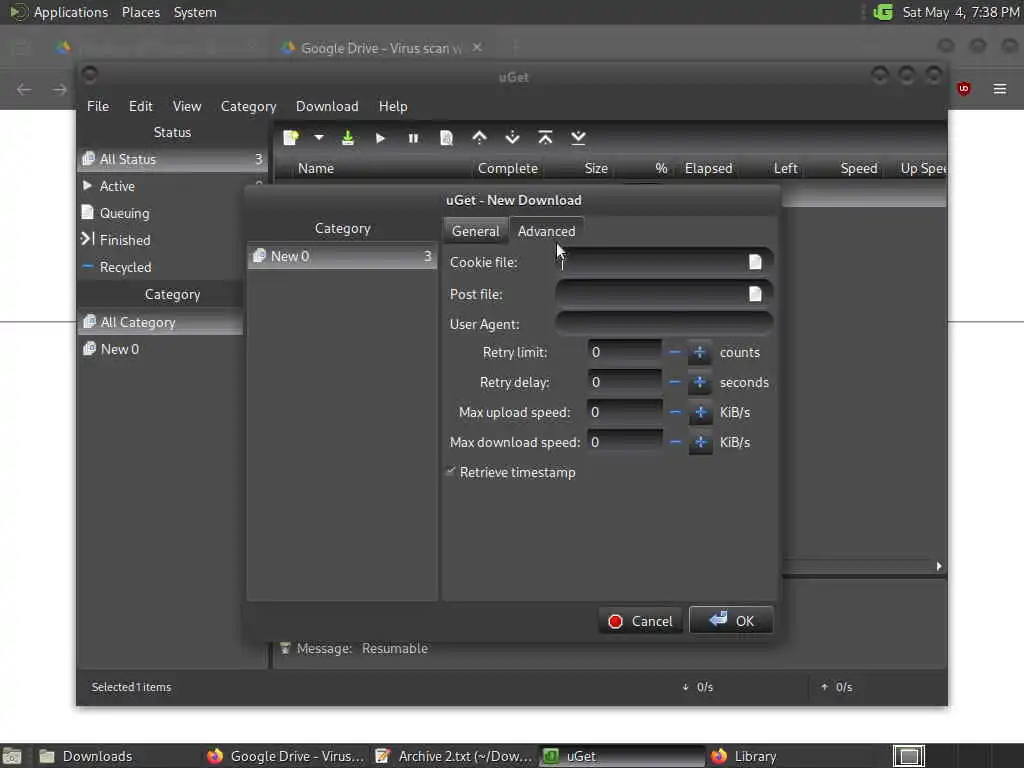This screenshot has width=1024, height=768.
Task: Sort by the Name column header
Action: click(x=315, y=168)
